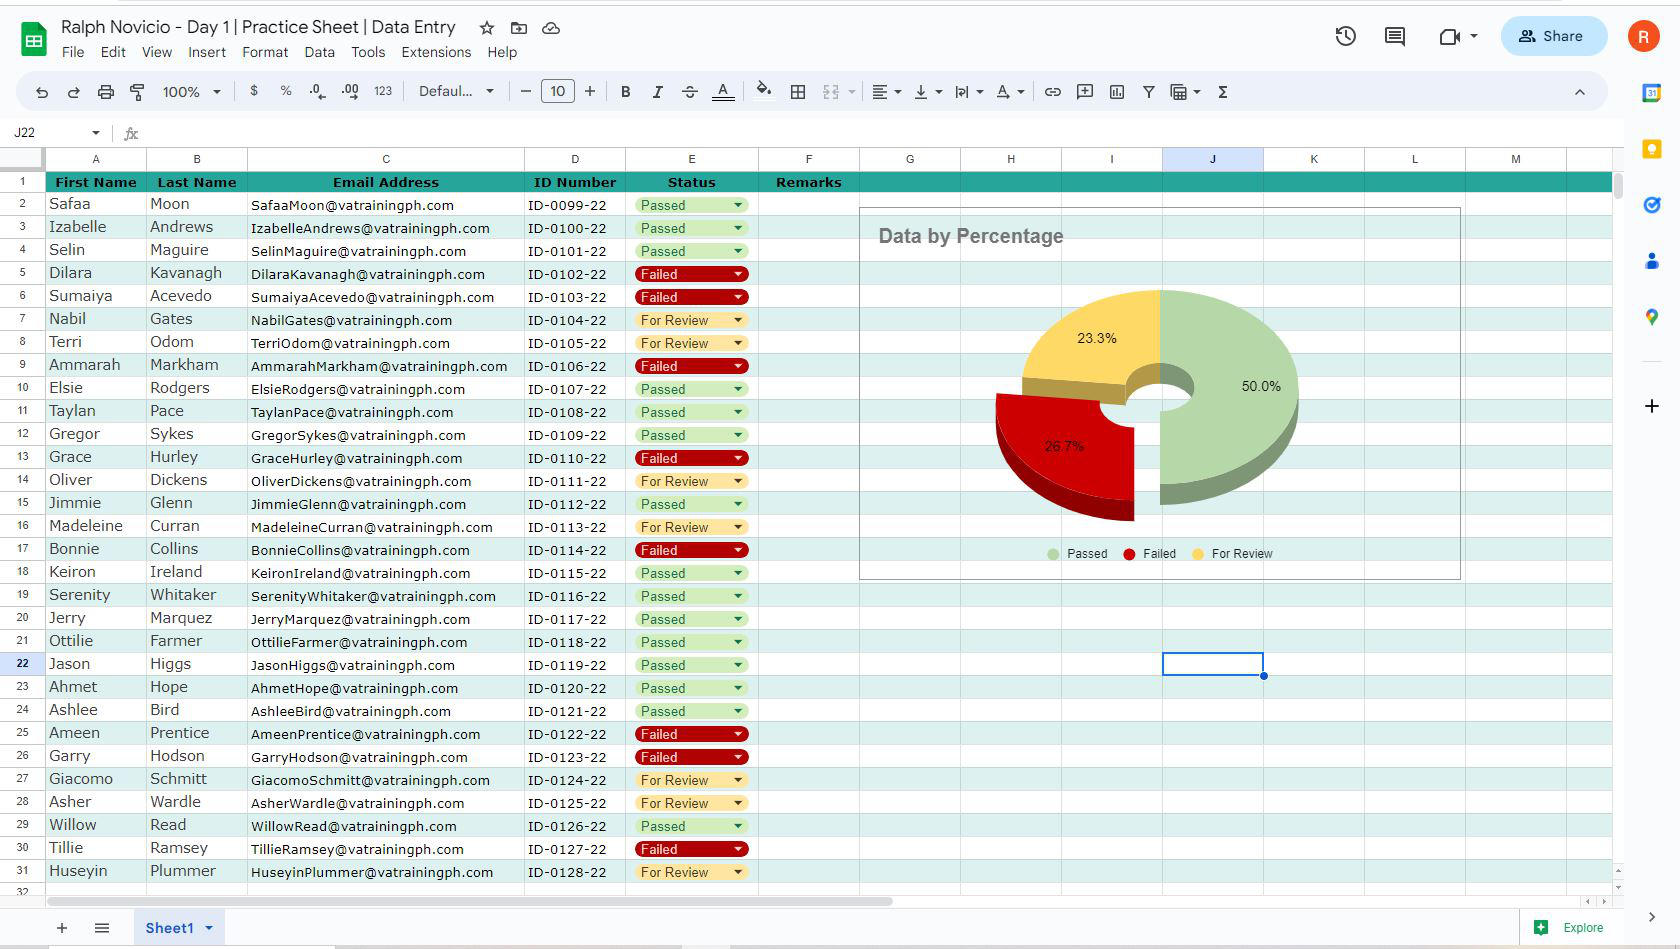Open the Format menu
This screenshot has width=1680, height=949.
(265, 52)
